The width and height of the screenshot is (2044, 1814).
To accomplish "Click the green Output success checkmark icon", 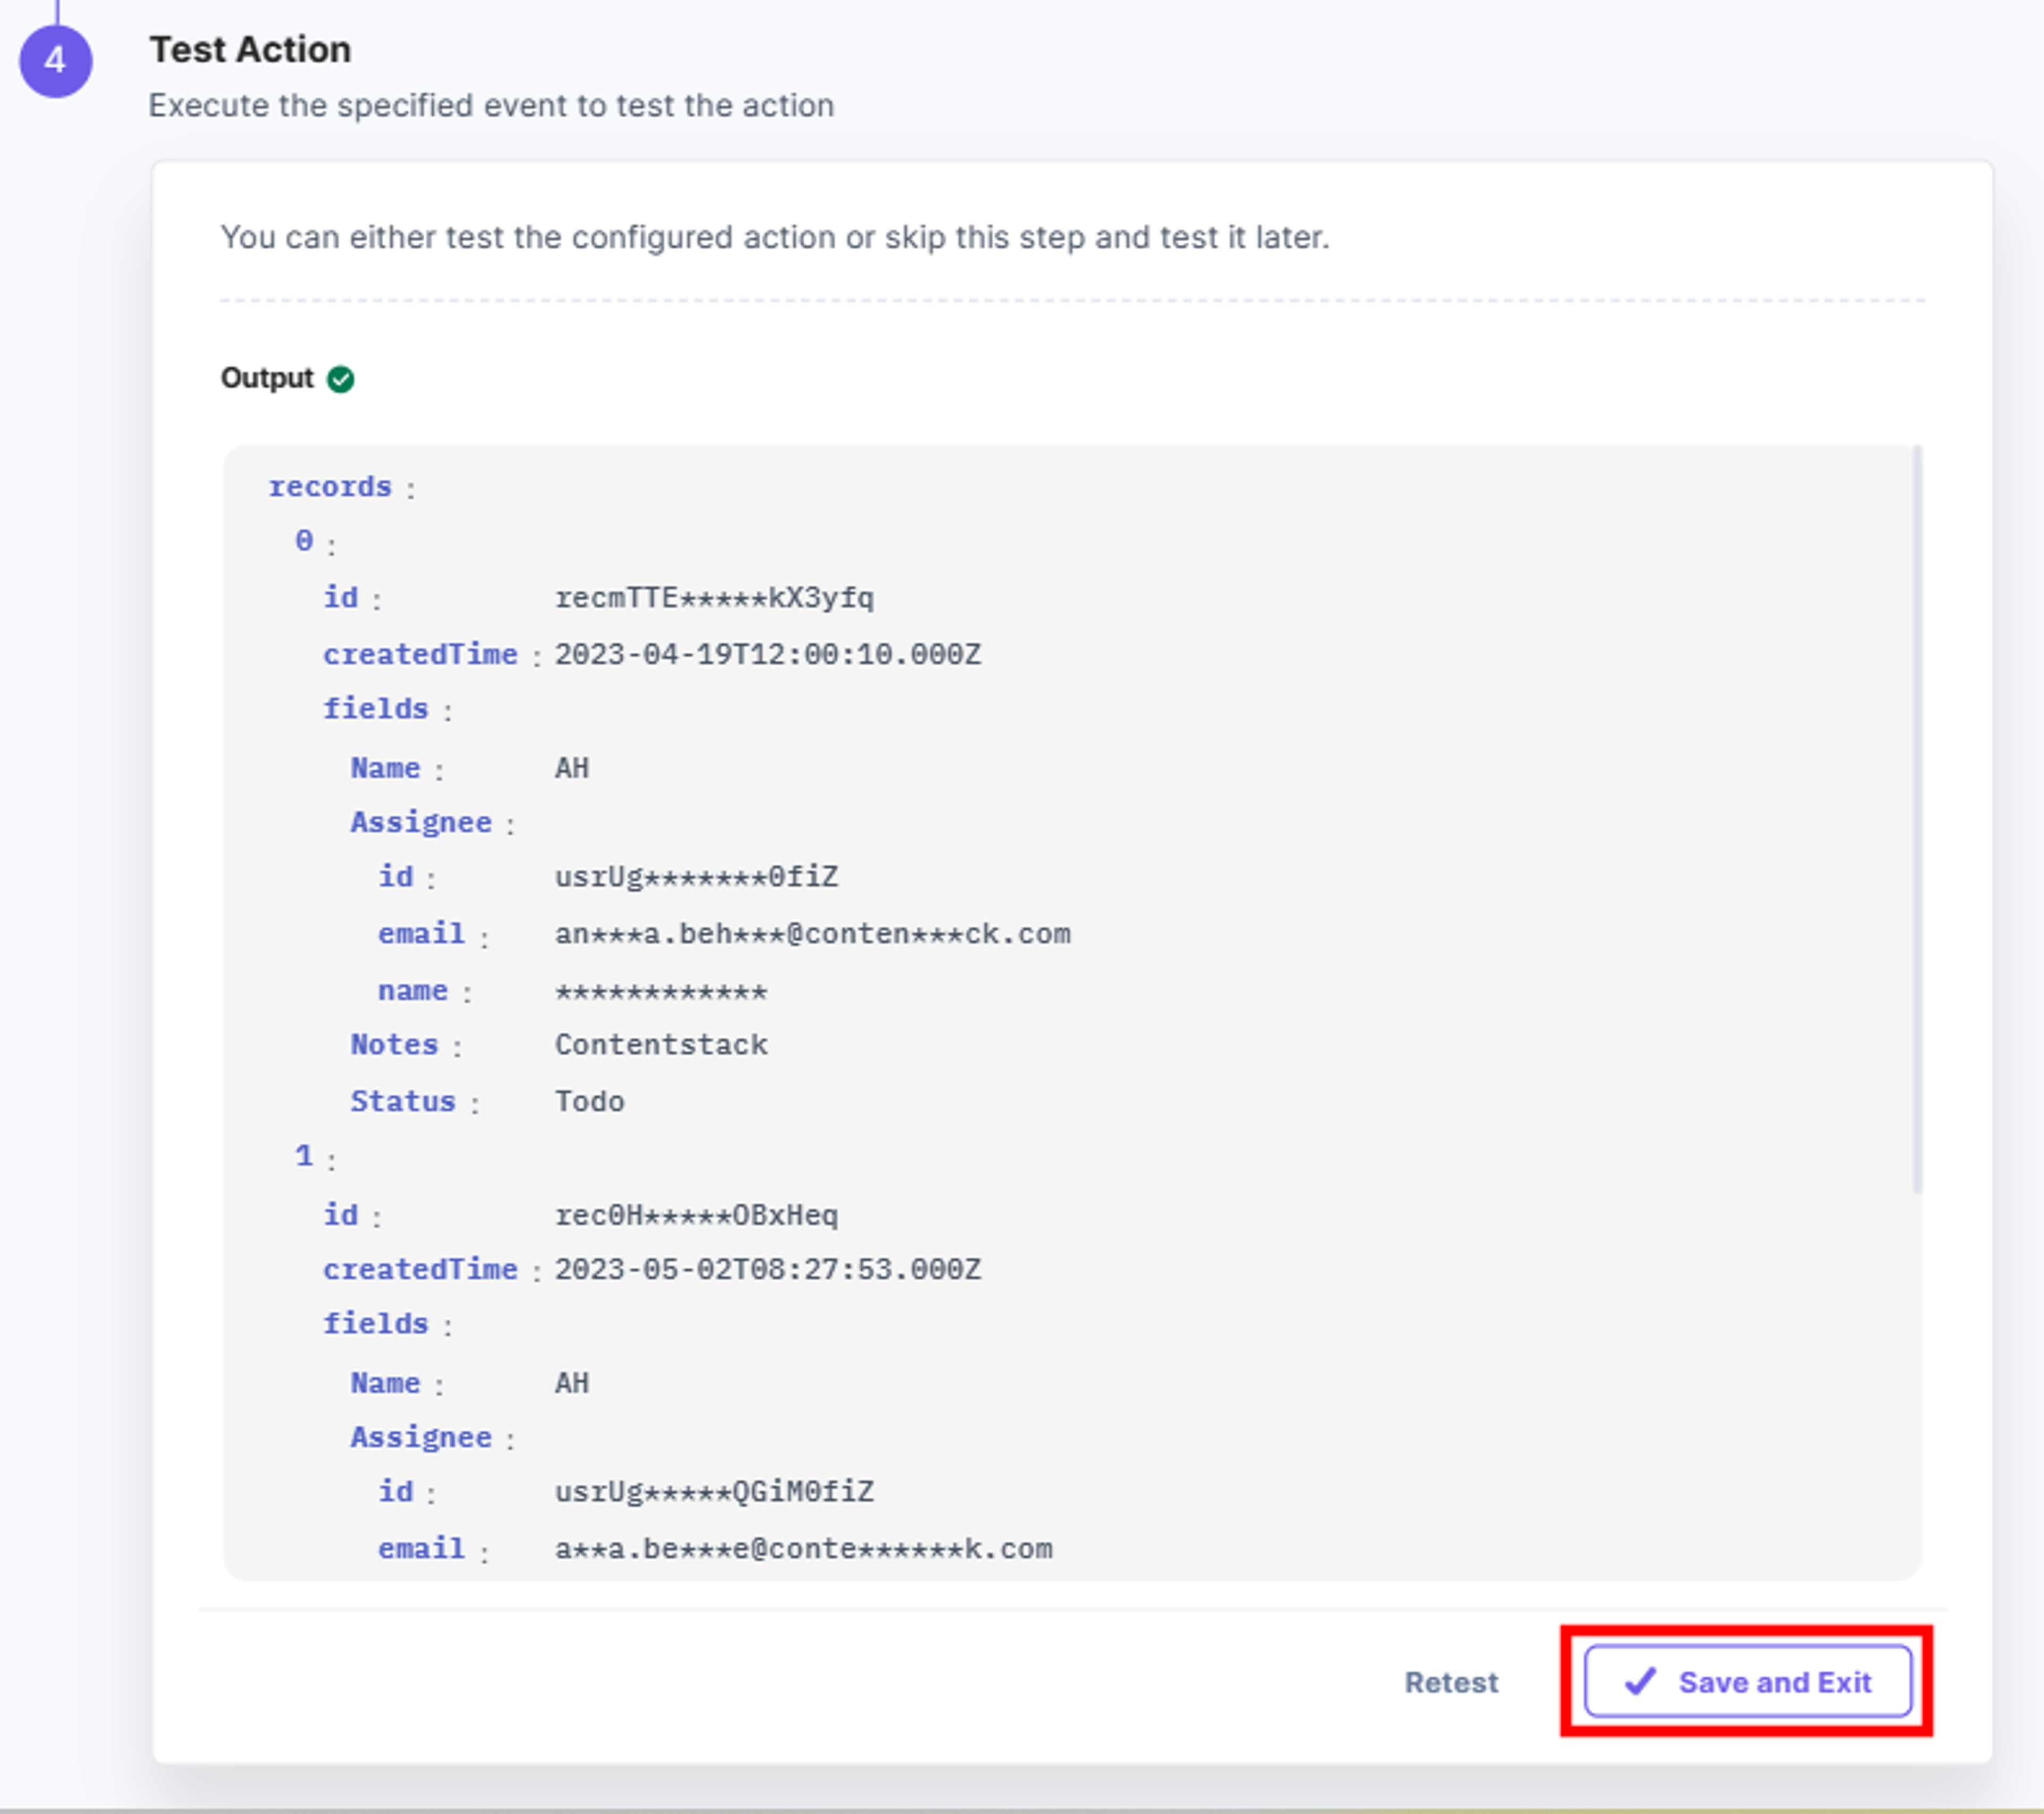I will (341, 379).
